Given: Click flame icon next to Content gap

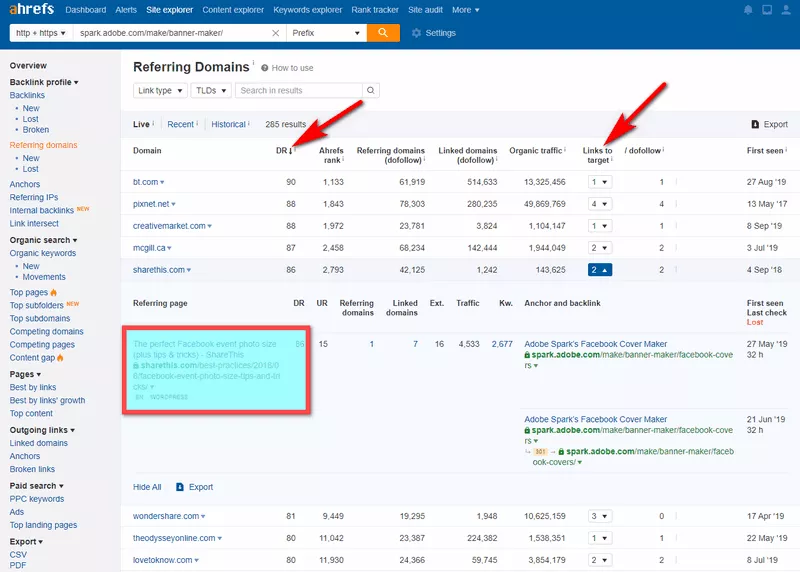Looking at the screenshot, I should tap(60, 358).
